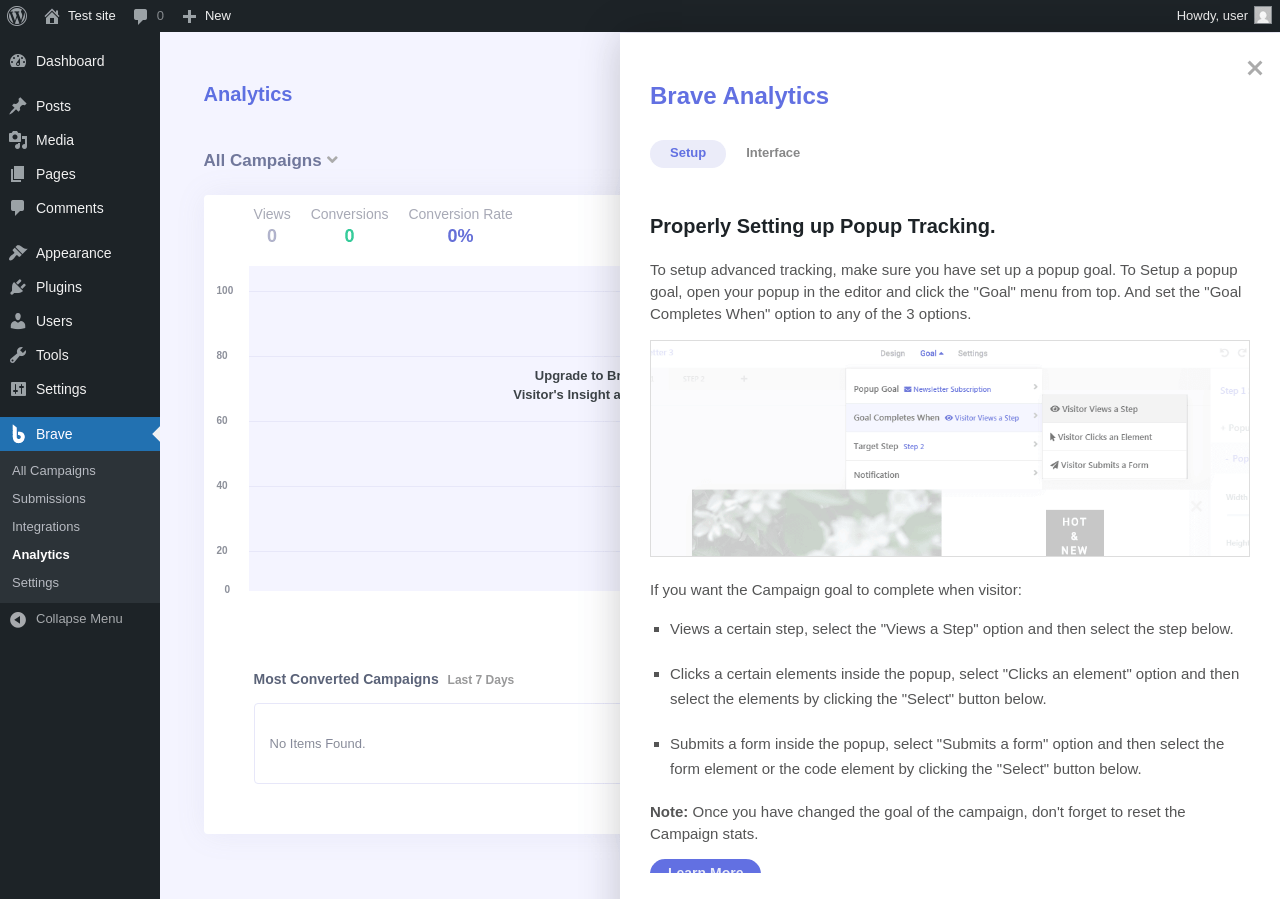Screen dimensions: 1280x899
Task: Click the comments bubble icon in admin bar
Action: (141, 16)
